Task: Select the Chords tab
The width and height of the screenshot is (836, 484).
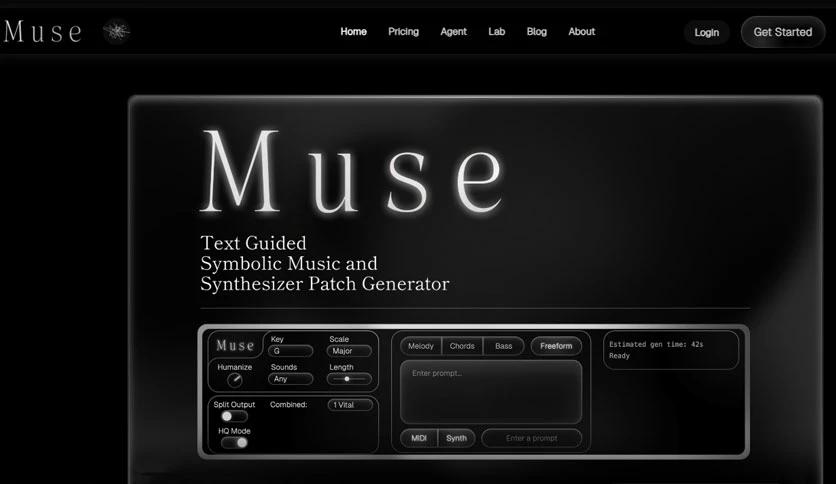Action: coord(462,346)
